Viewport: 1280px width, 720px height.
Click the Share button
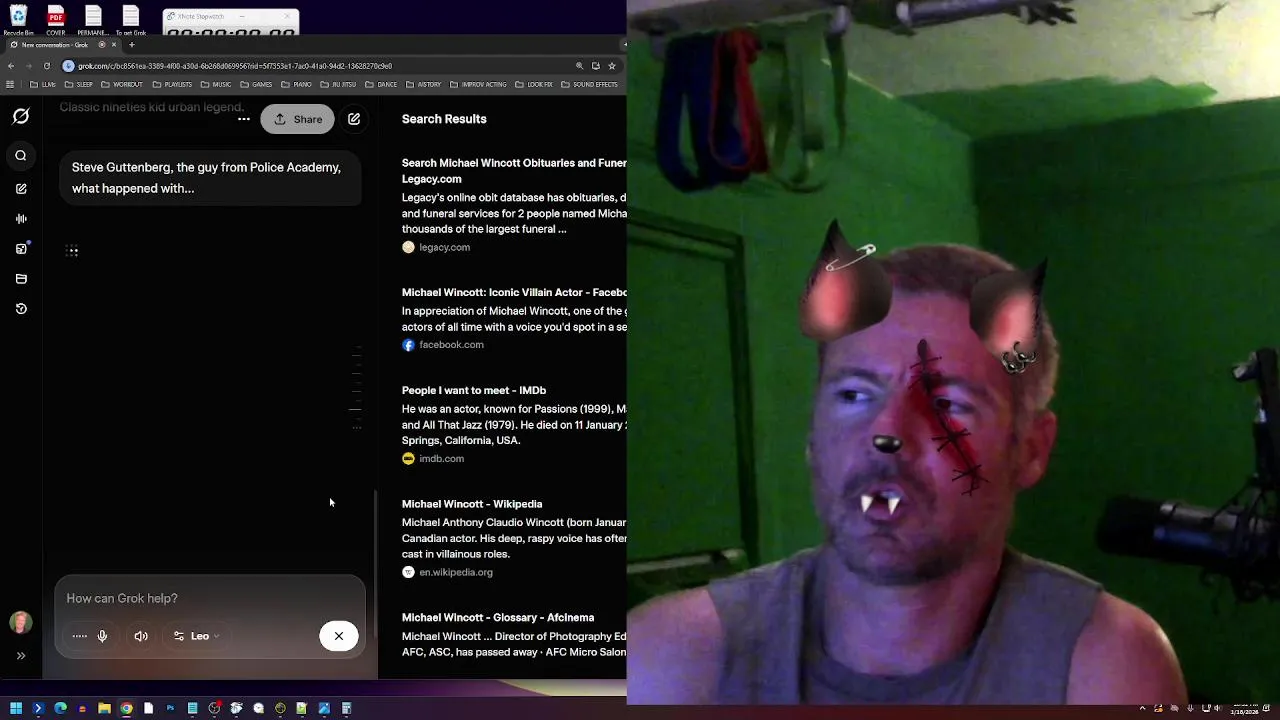click(298, 119)
